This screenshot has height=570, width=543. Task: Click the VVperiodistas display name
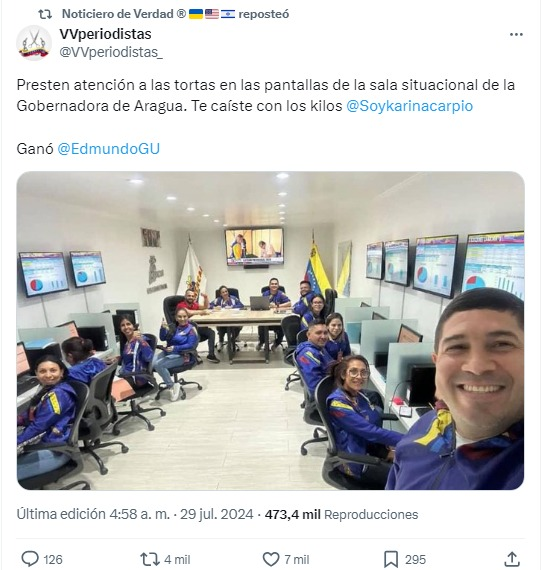click(x=105, y=34)
